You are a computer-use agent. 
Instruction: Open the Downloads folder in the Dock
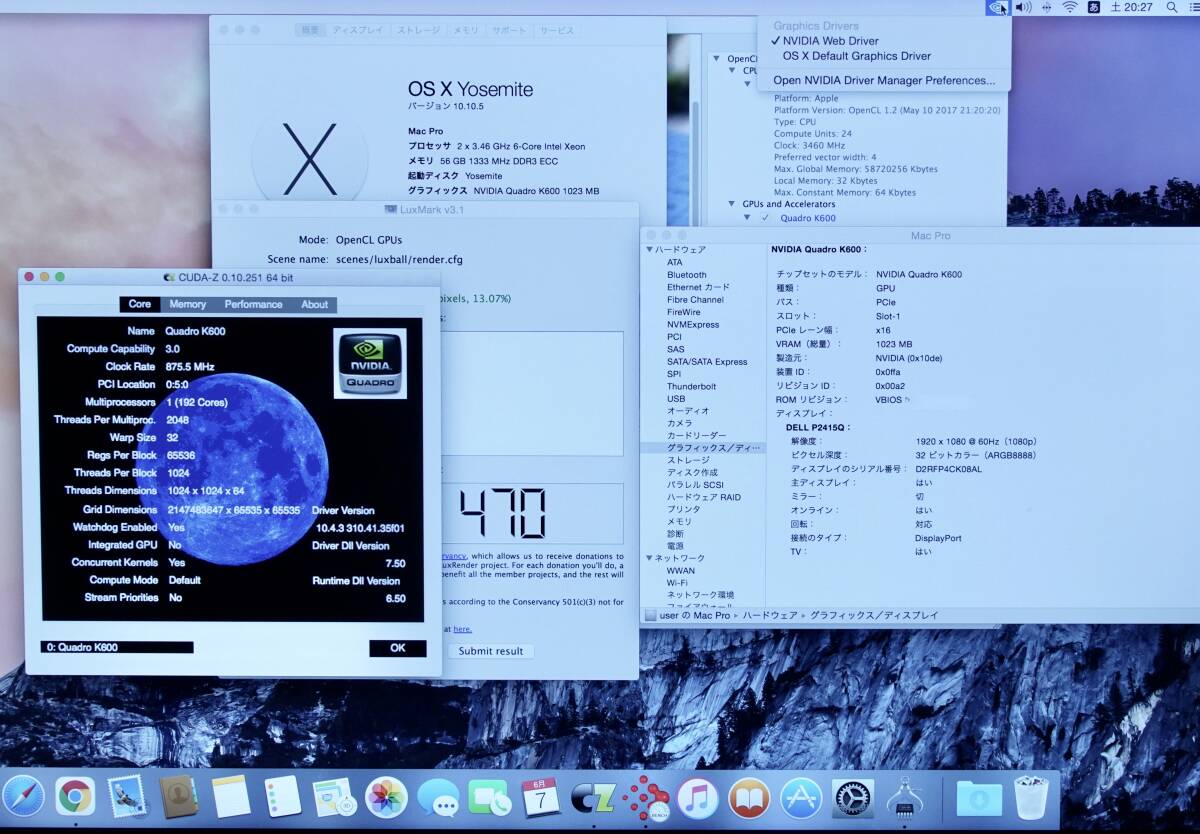click(979, 798)
